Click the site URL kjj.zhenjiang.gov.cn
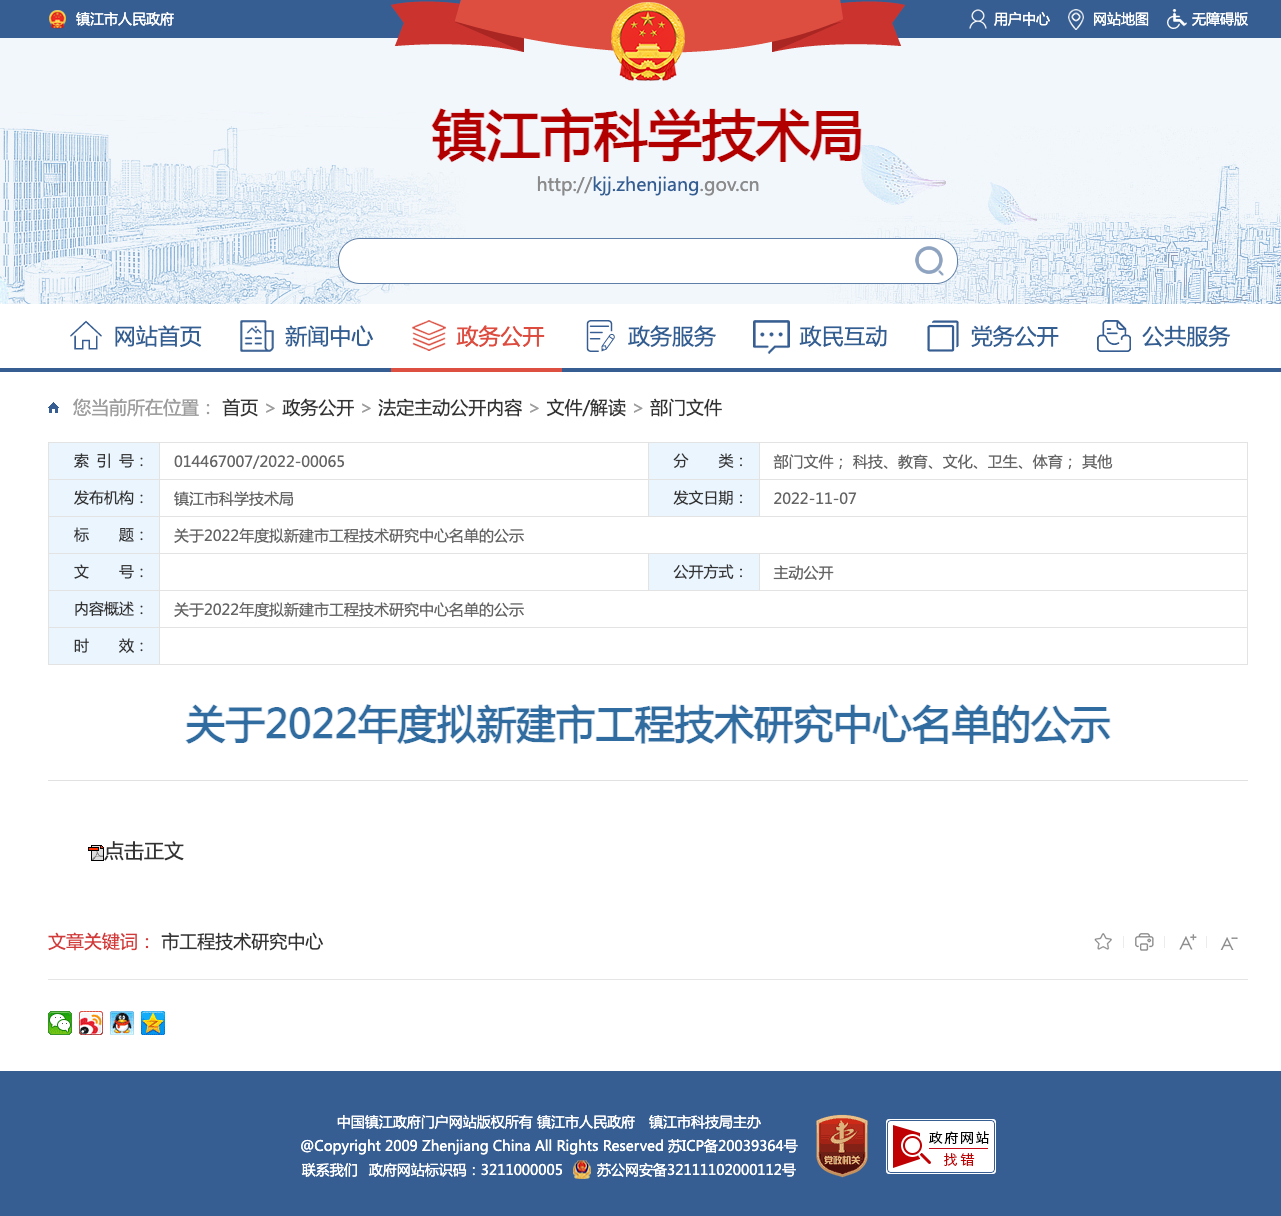Screen dimensions: 1281x1216 (648, 185)
